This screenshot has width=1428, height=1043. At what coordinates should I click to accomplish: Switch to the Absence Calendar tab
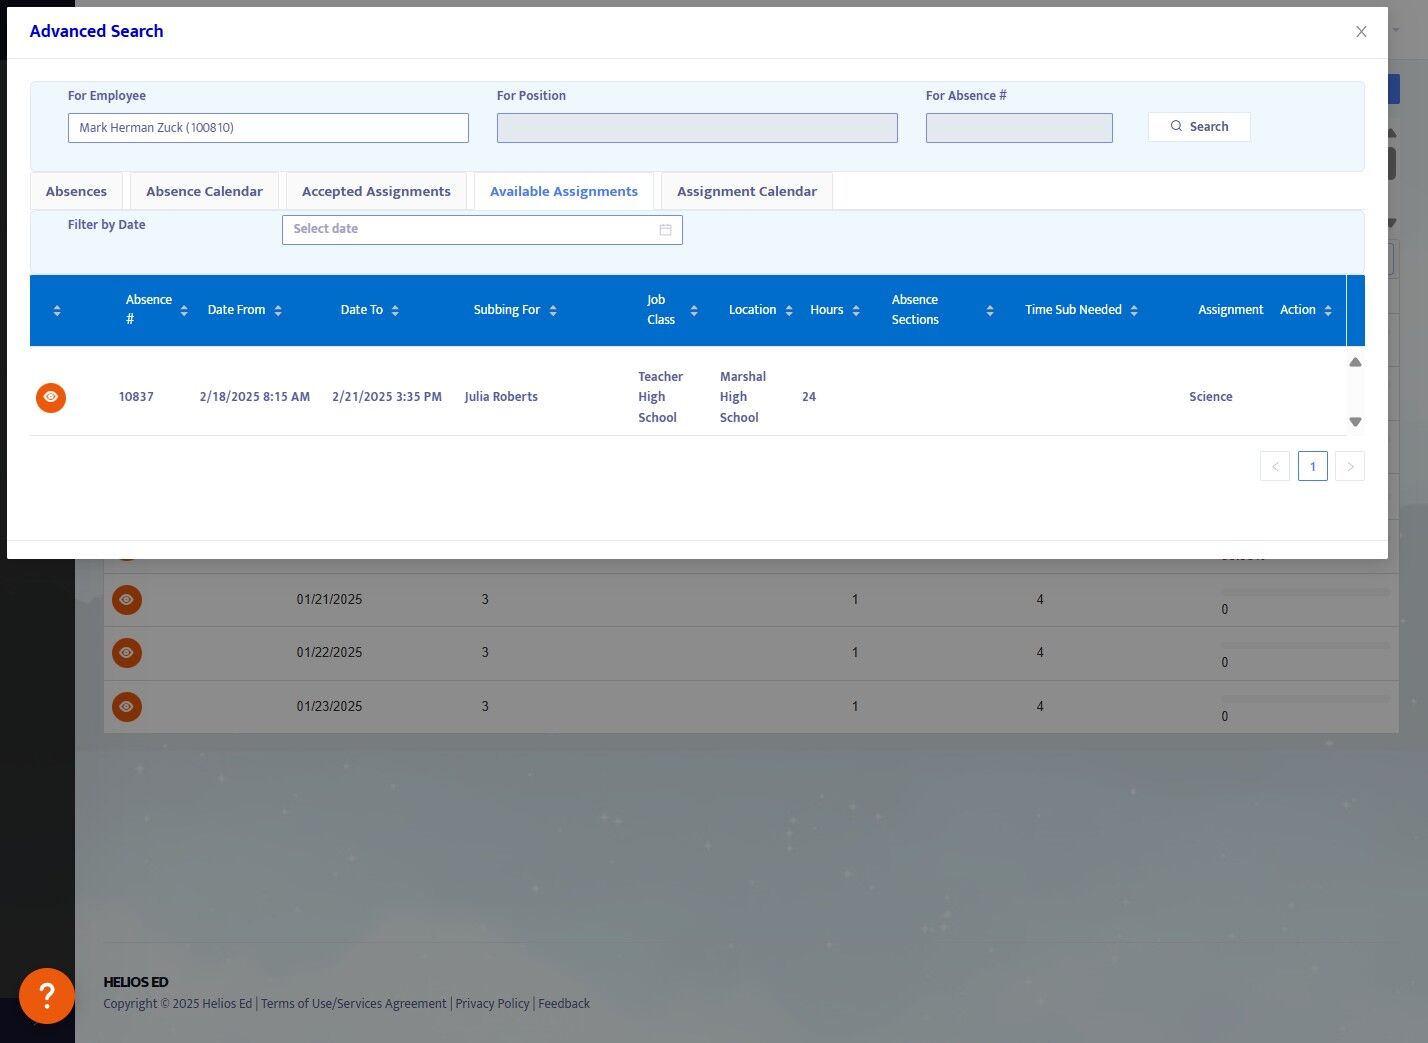[x=204, y=192]
